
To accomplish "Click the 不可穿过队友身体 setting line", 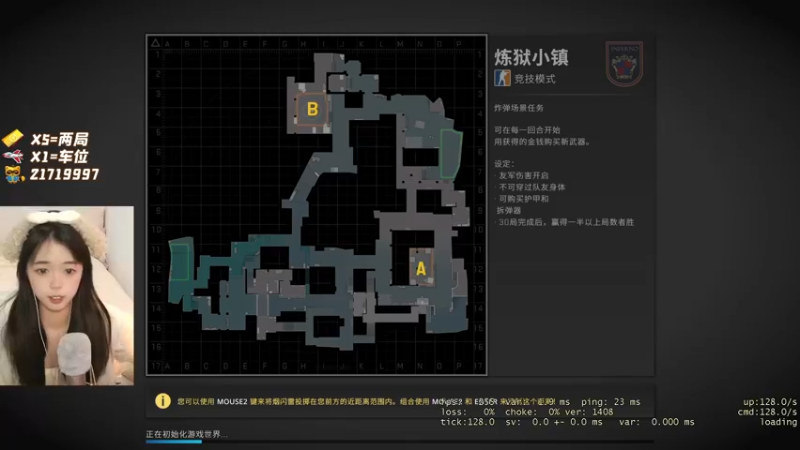I will tap(532, 187).
